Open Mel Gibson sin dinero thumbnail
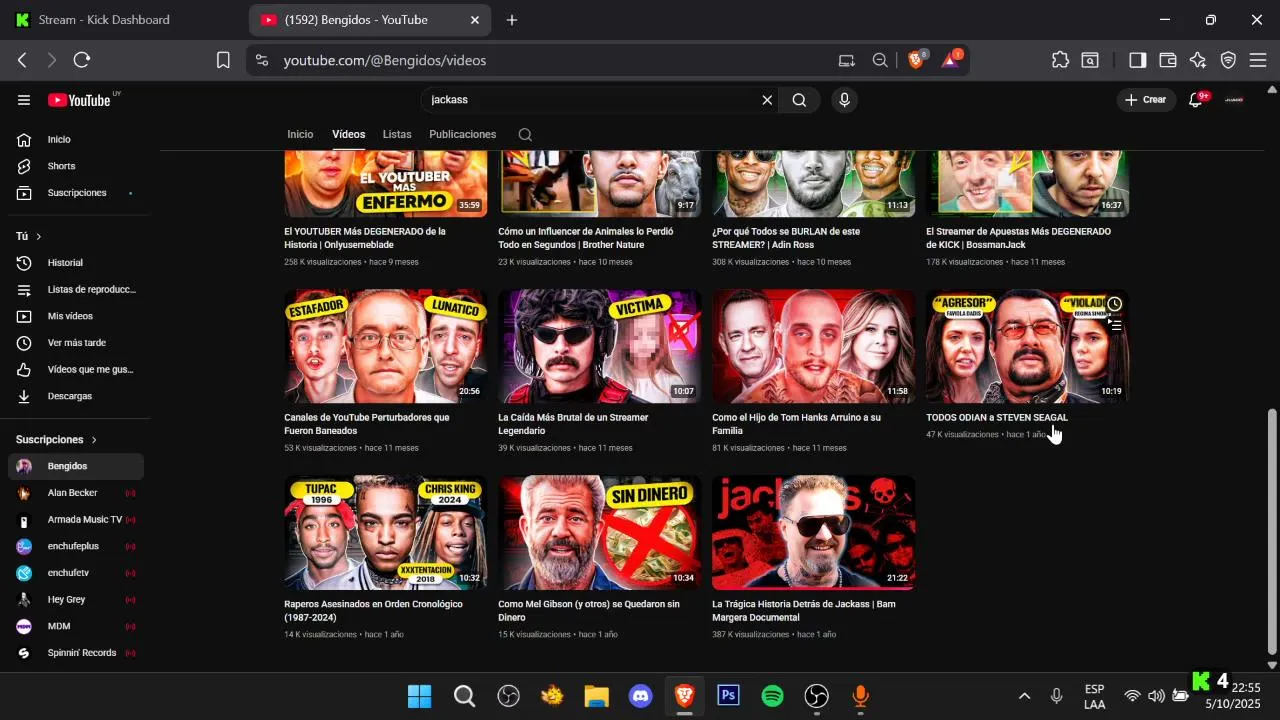This screenshot has height=720, width=1280. [x=600, y=533]
